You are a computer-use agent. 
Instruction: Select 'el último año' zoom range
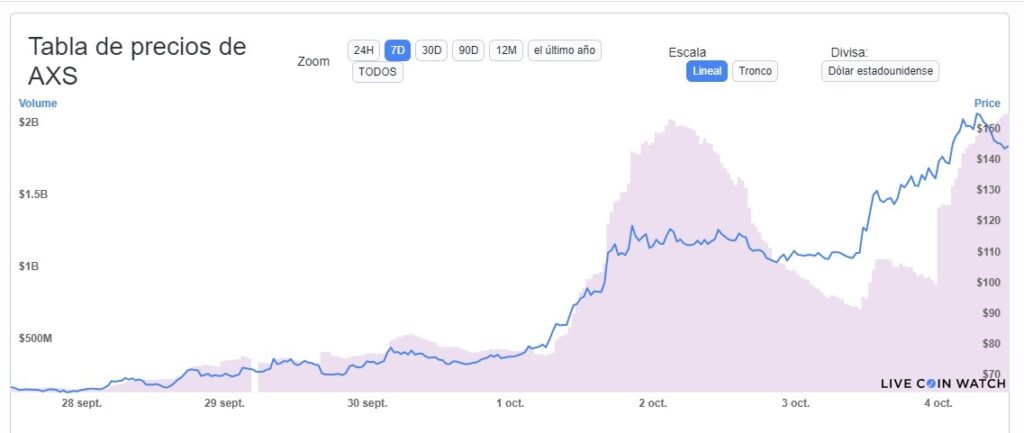click(564, 50)
